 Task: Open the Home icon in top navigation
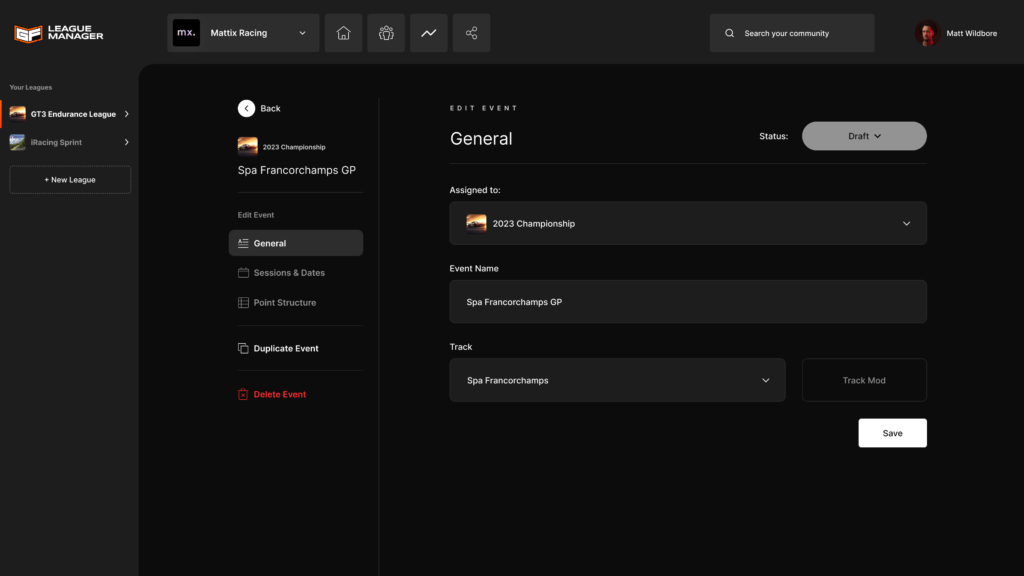(x=343, y=33)
